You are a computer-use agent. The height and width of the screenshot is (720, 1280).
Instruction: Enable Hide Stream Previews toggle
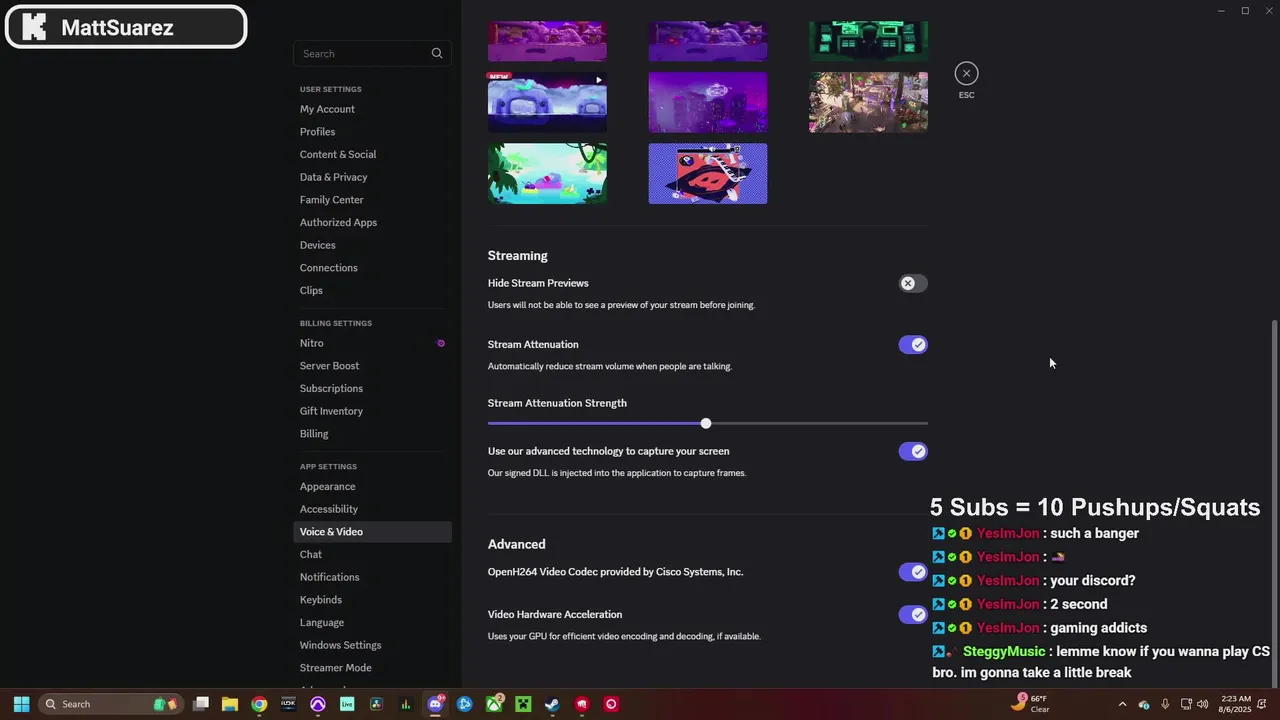(x=913, y=283)
